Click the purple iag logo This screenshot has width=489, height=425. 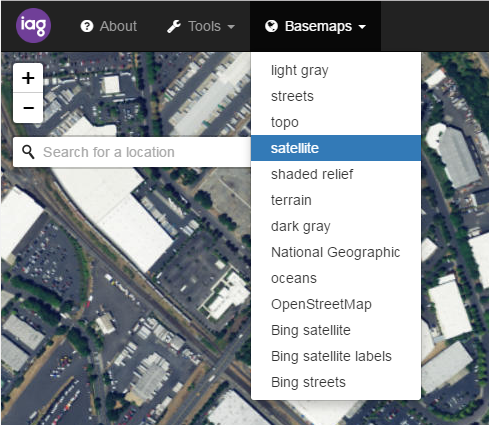[33, 26]
